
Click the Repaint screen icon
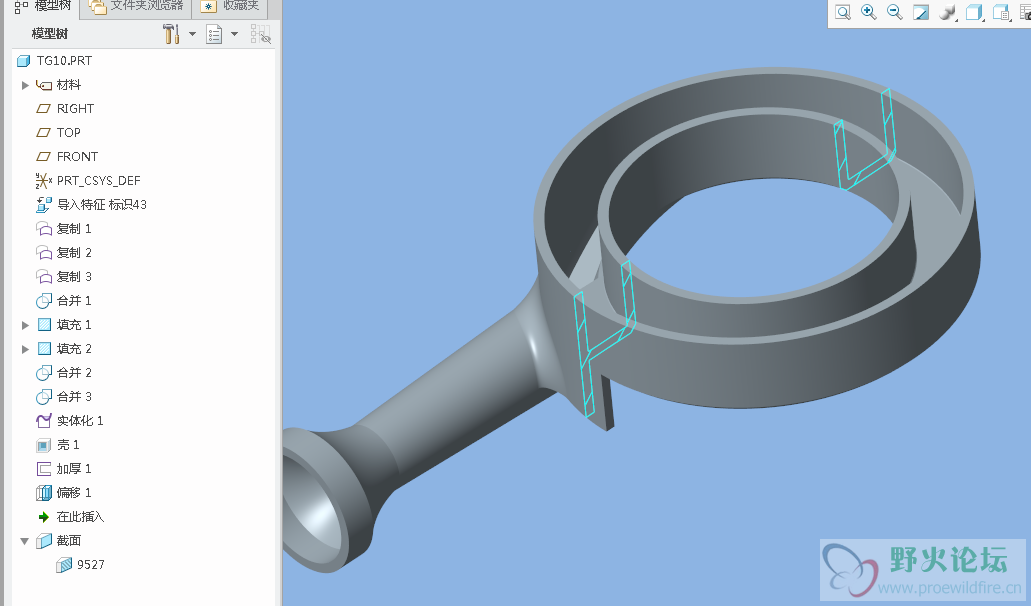[x=921, y=12]
